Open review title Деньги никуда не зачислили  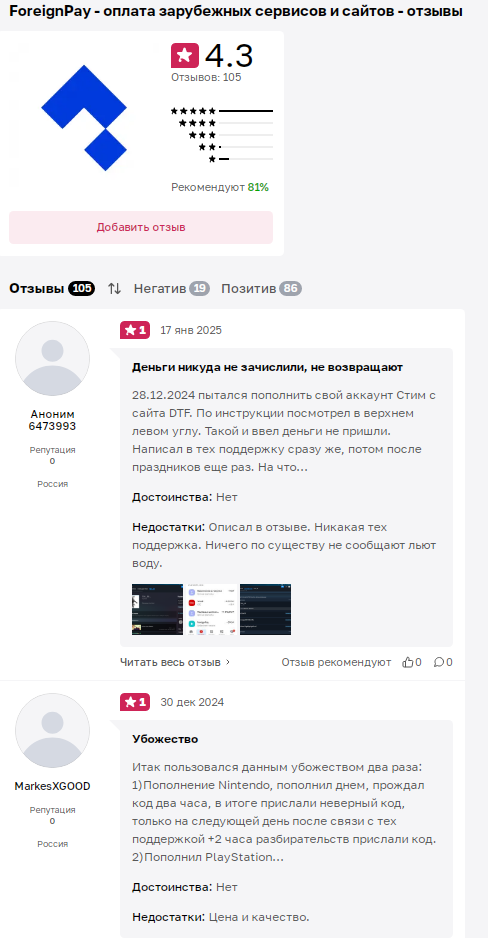click(x=267, y=367)
